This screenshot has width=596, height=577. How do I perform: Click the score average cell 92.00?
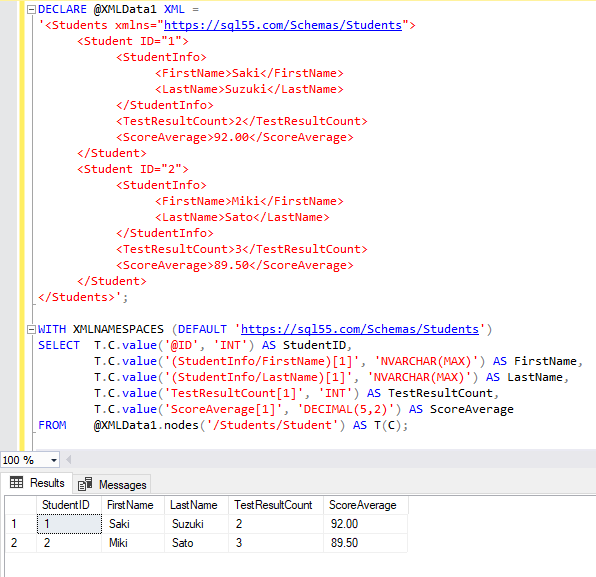coord(366,524)
